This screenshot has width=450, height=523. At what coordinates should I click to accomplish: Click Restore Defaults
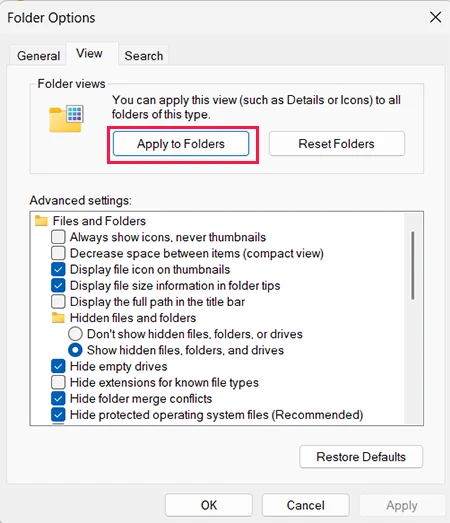(361, 457)
